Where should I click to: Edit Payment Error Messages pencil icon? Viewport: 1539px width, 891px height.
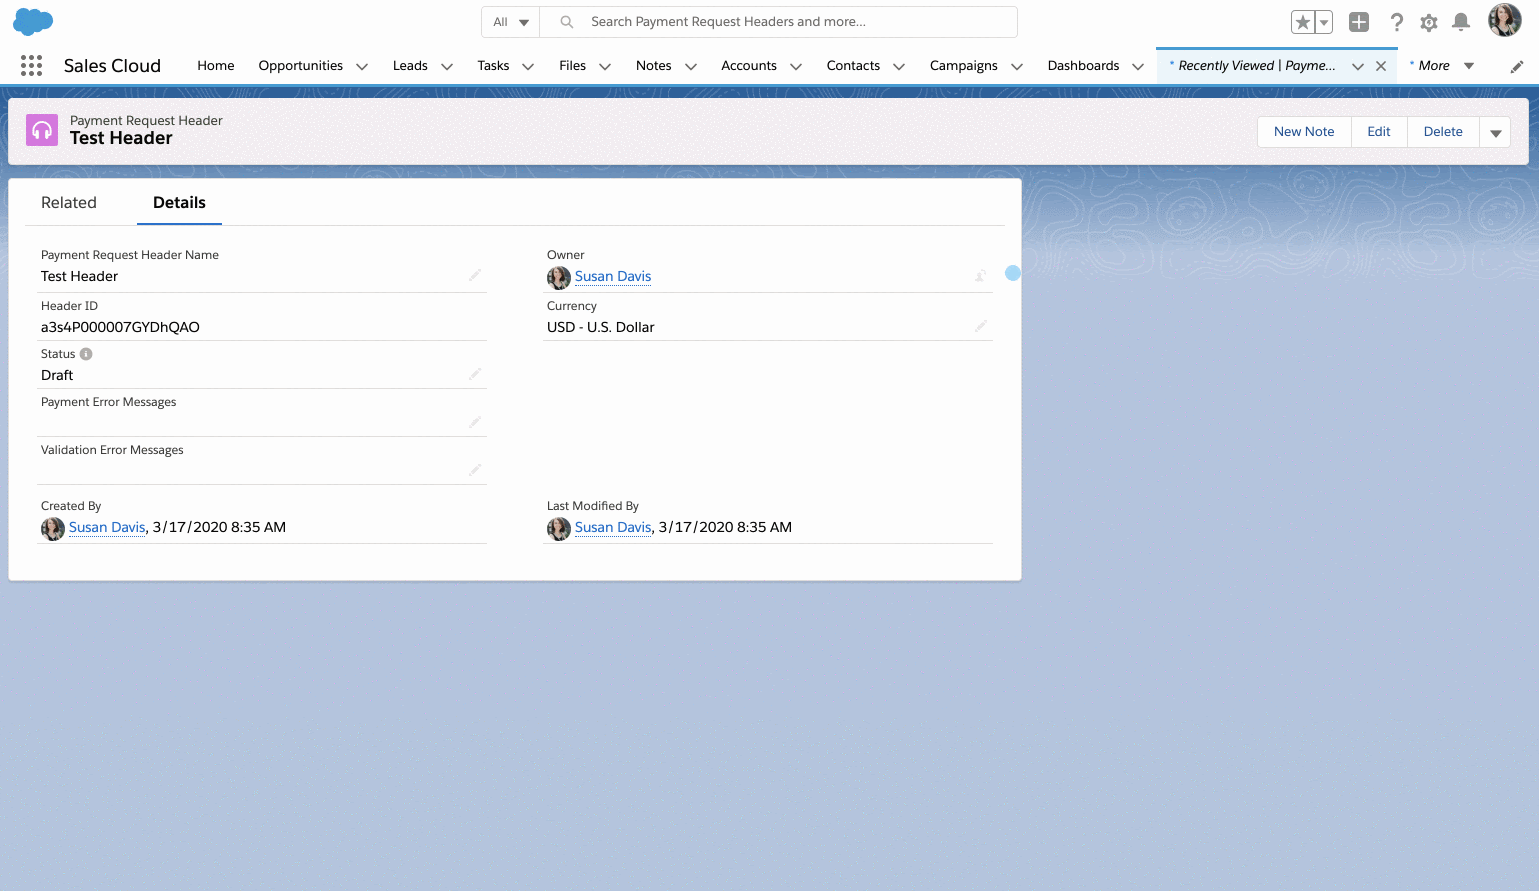click(x=475, y=422)
